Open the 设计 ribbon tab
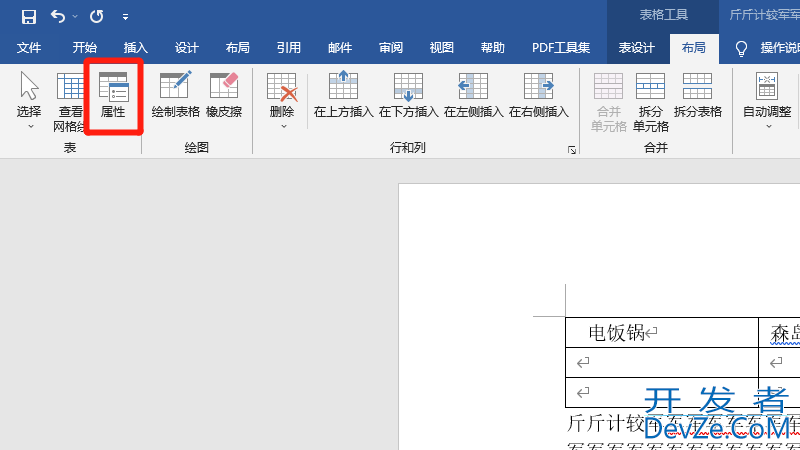The width and height of the screenshot is (800, 450). (187, 48)
